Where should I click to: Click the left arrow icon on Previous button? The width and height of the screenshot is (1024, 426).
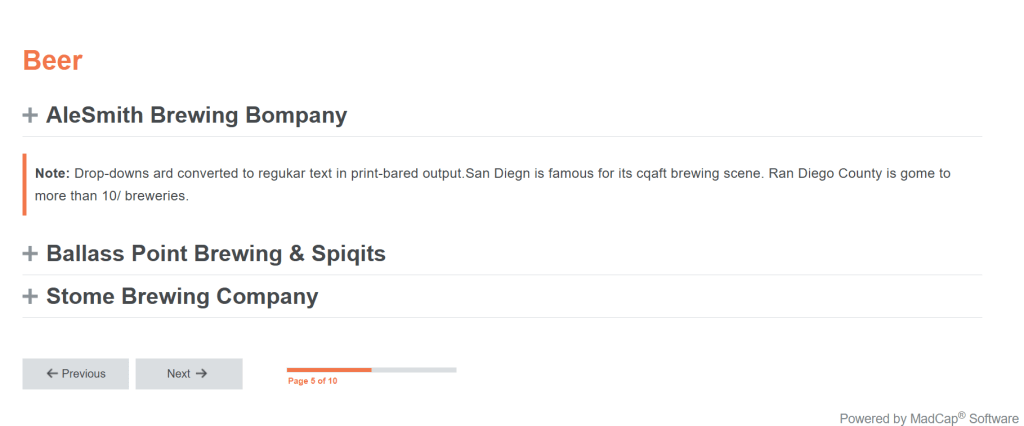(52, 374)
